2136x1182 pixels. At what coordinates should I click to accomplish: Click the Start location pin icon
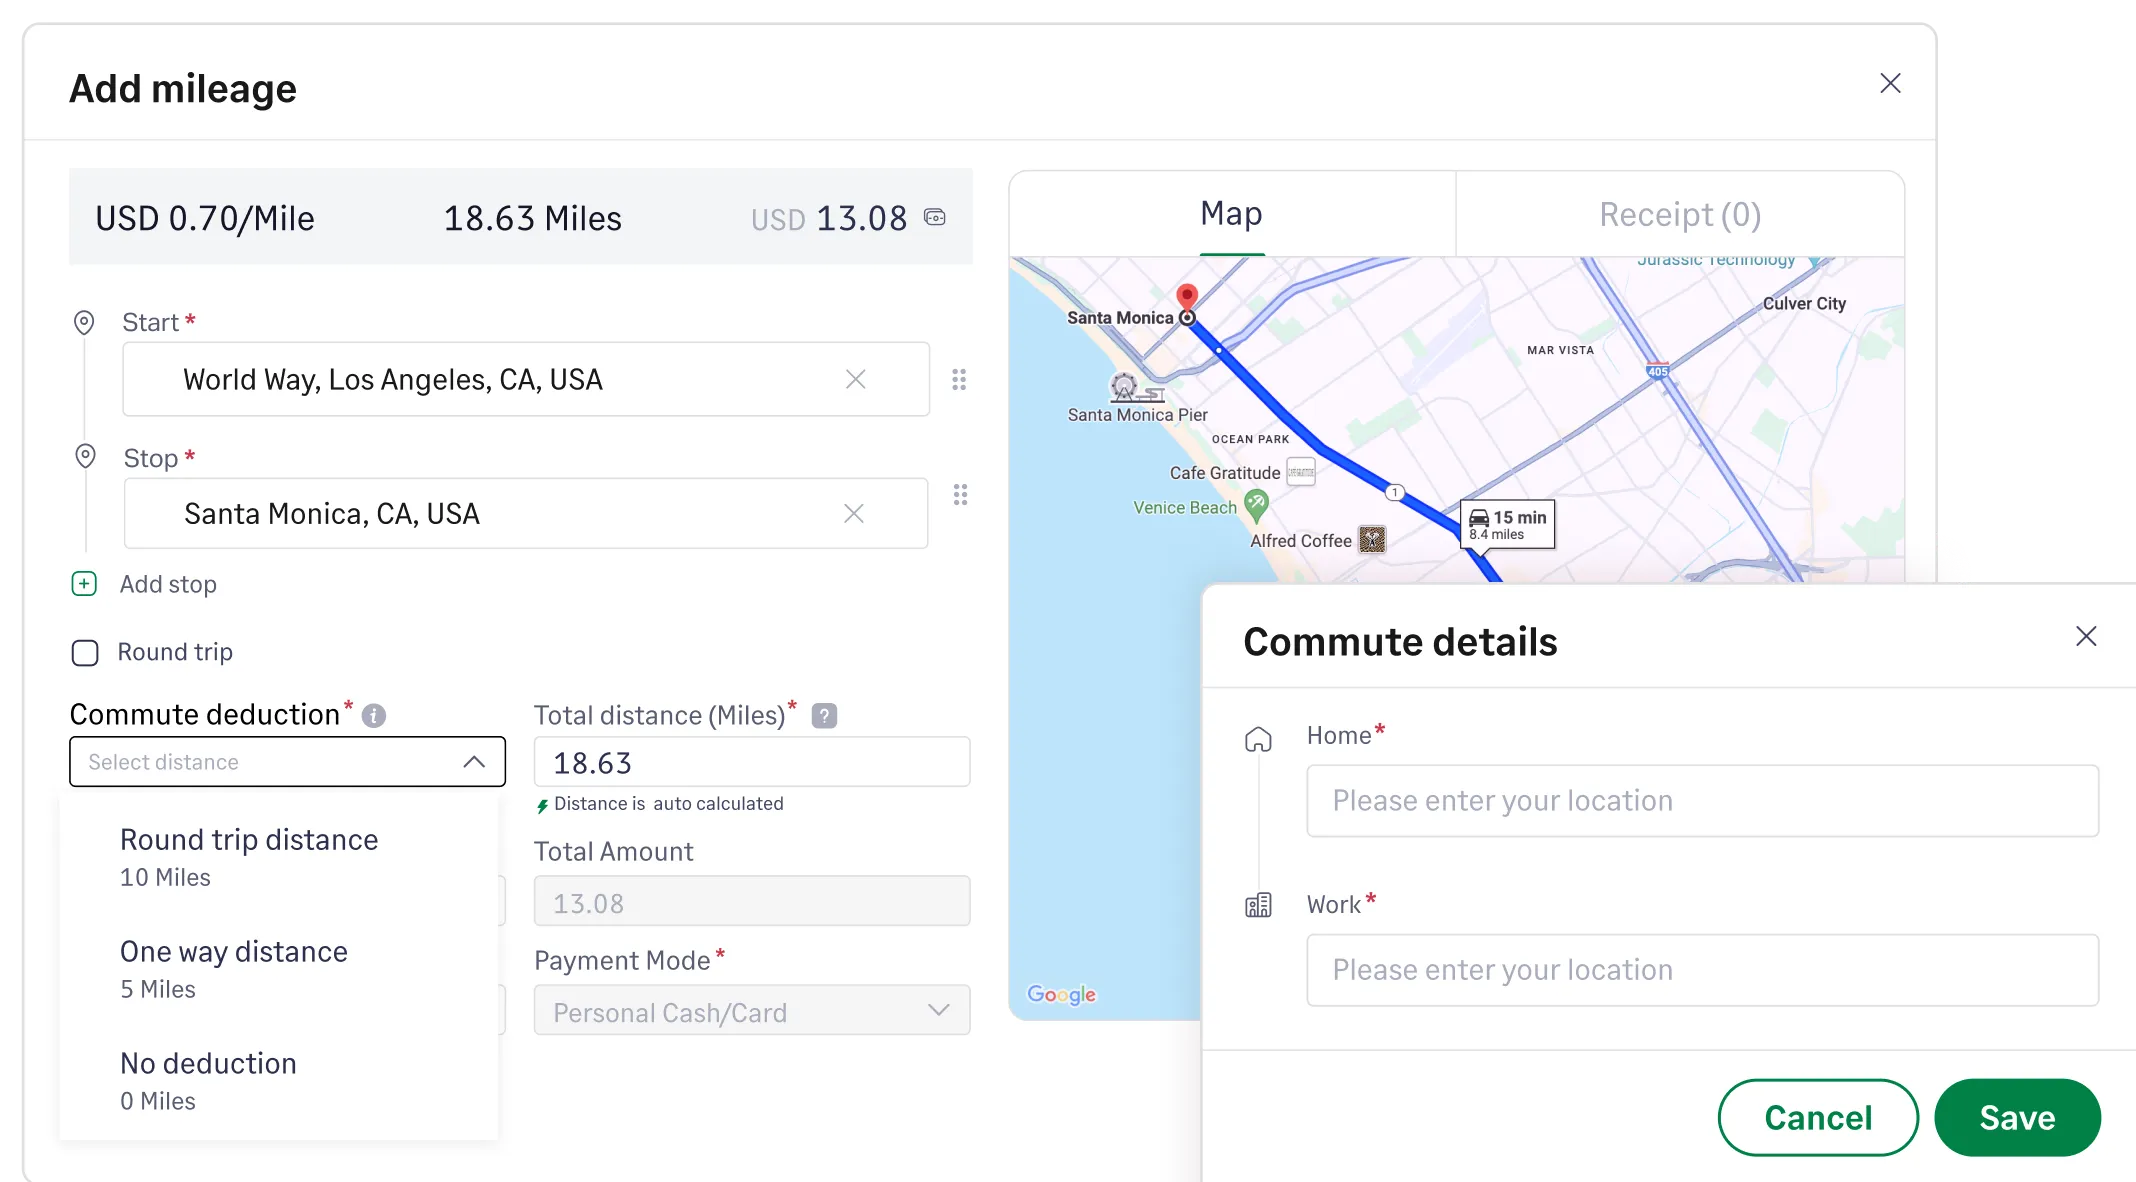(84, 322)
